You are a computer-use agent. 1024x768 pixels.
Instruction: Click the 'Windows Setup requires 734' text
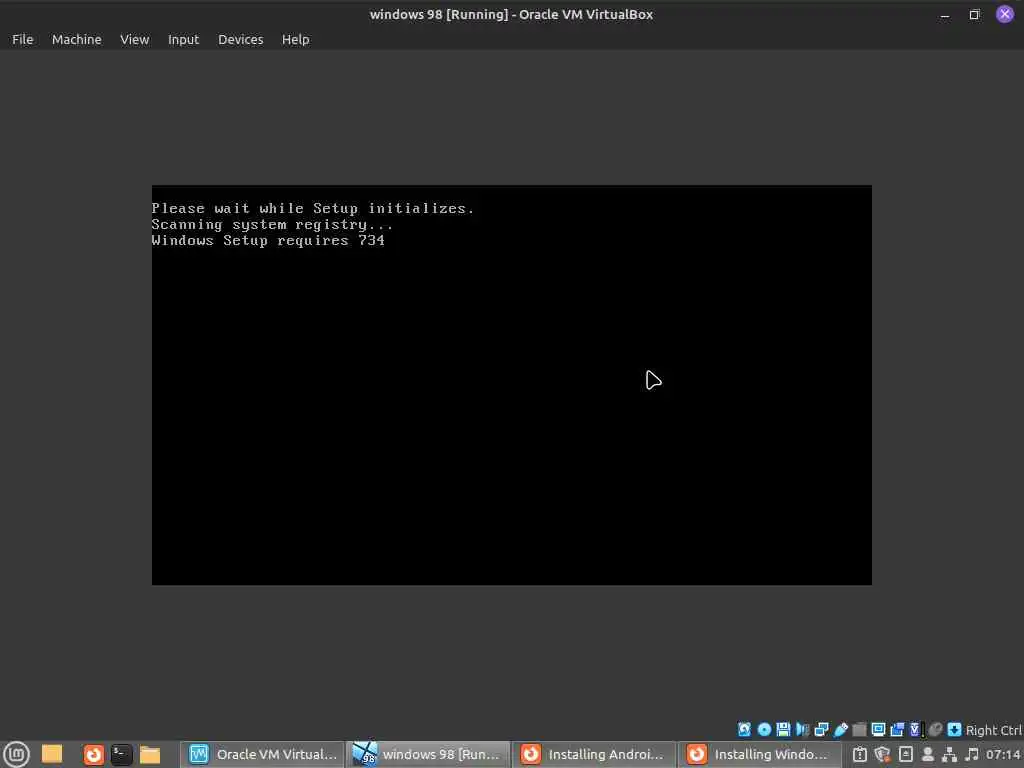click(x=268, y=240)
